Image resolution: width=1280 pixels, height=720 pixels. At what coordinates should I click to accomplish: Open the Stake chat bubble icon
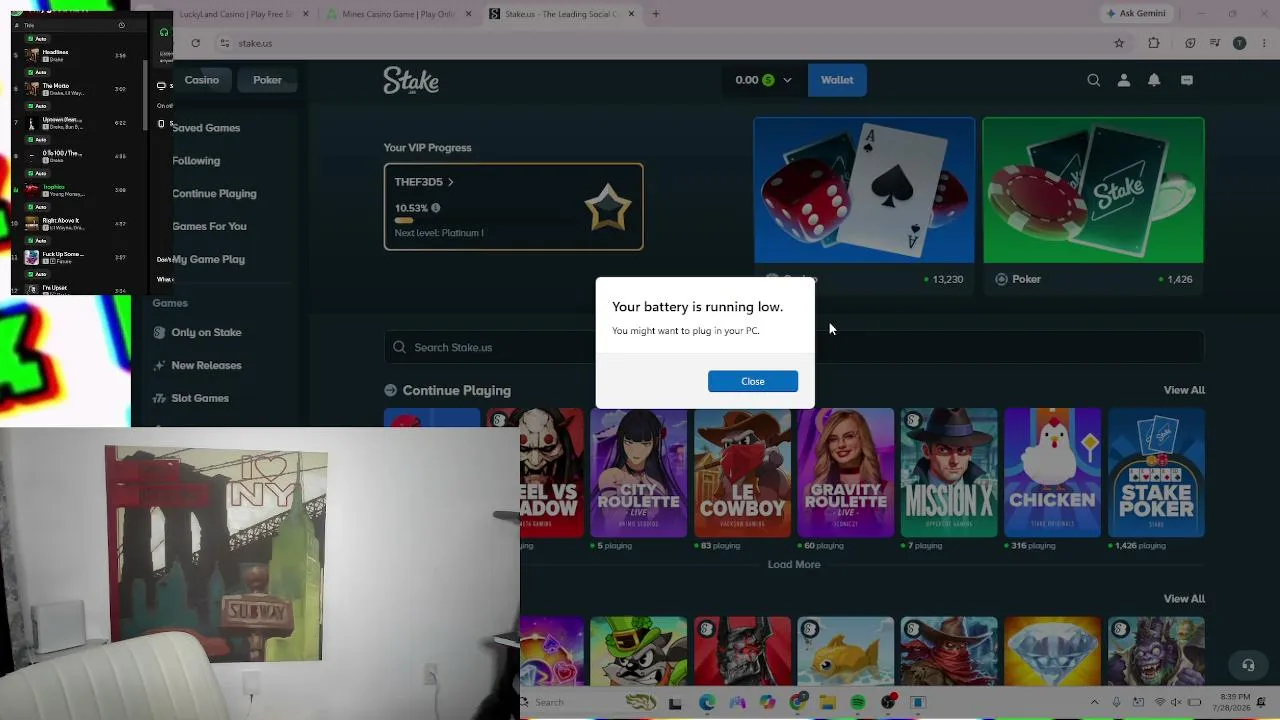[1187, 80]
